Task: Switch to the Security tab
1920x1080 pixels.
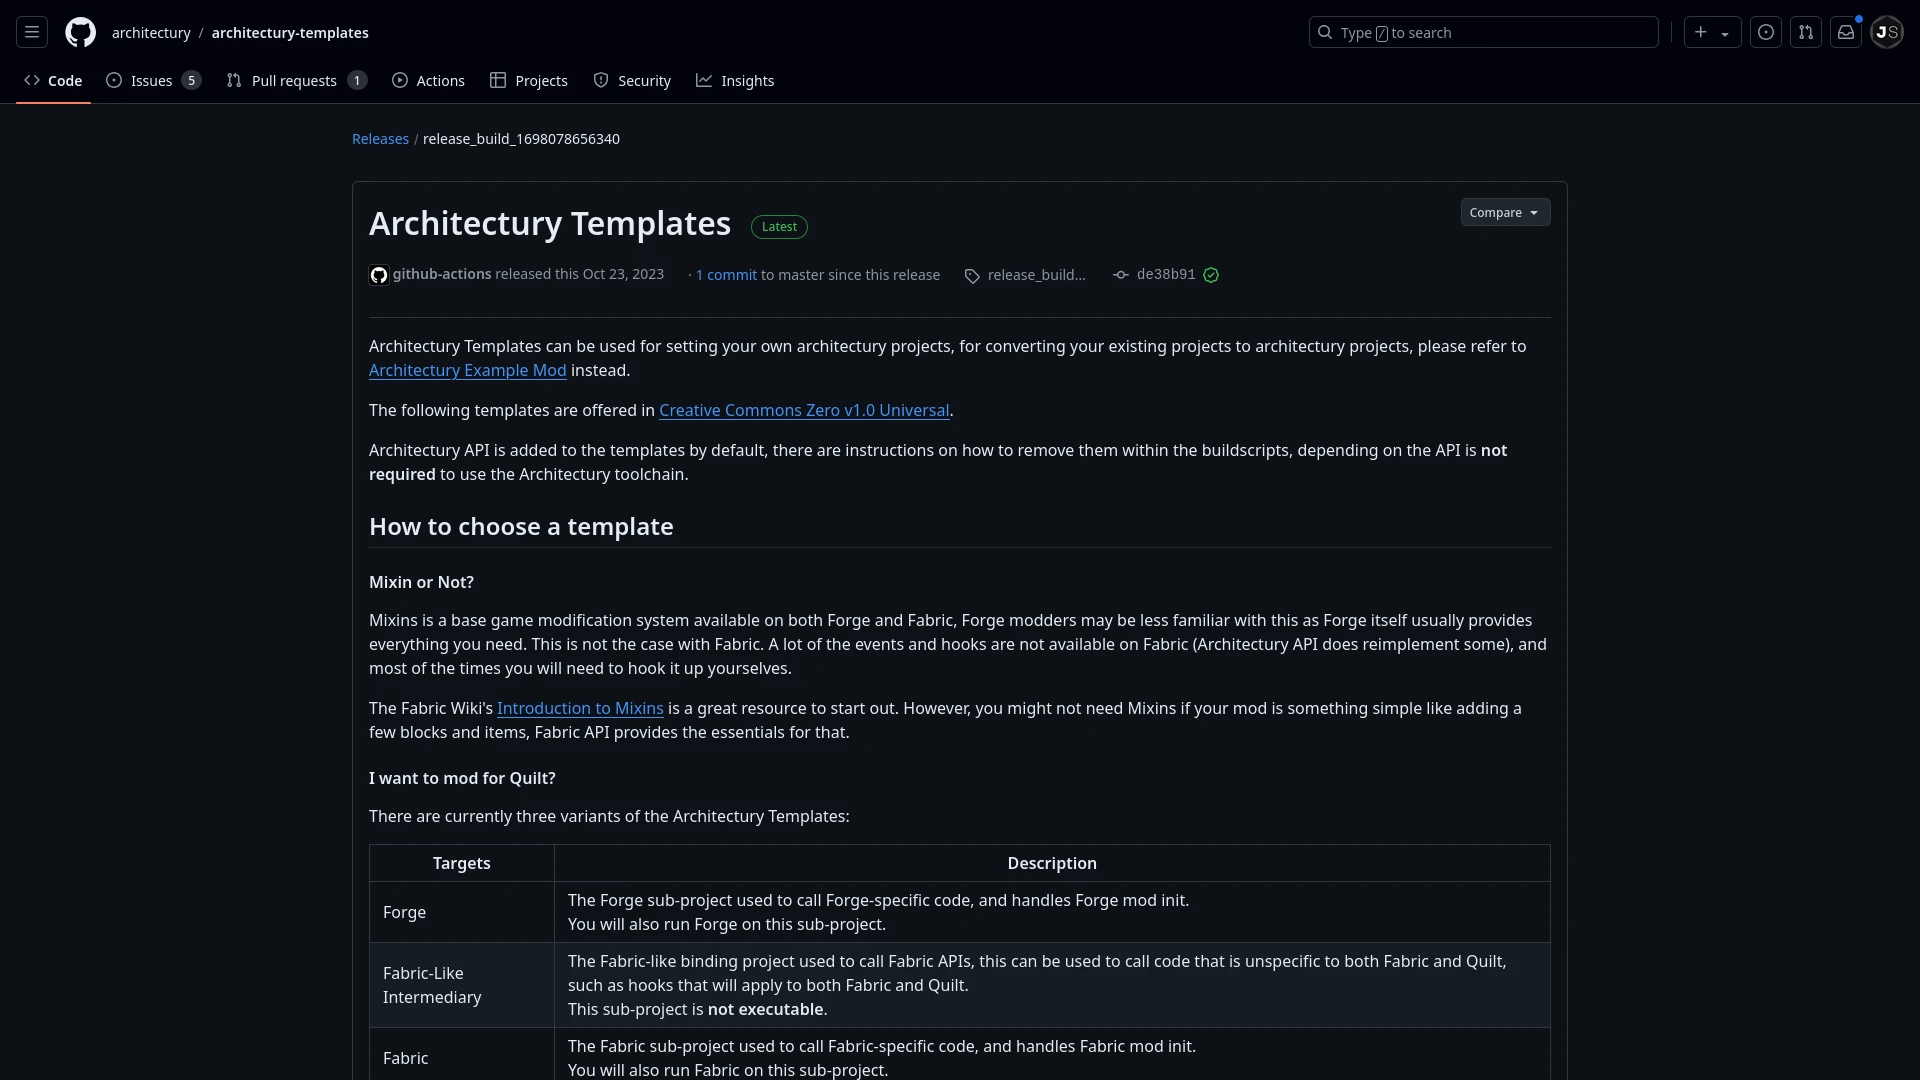Action: click(x=632, y=81)
